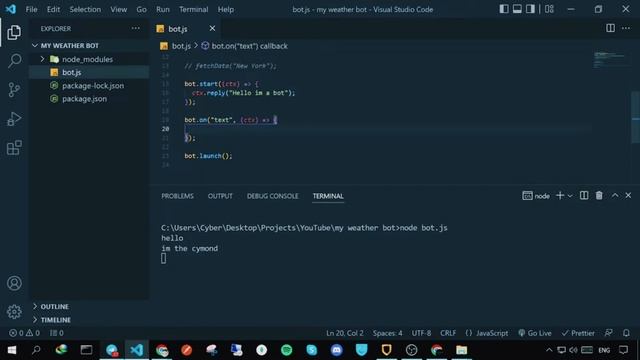
Task: Click the Explorer more actions ellipsis
Action: (136, 29)
